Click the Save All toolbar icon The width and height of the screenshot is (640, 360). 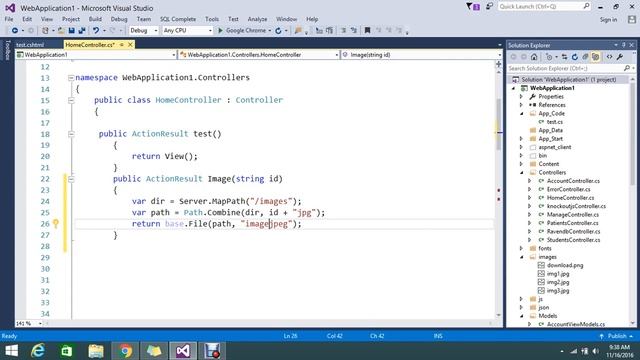pyautogui.click(x=82, y=31)
